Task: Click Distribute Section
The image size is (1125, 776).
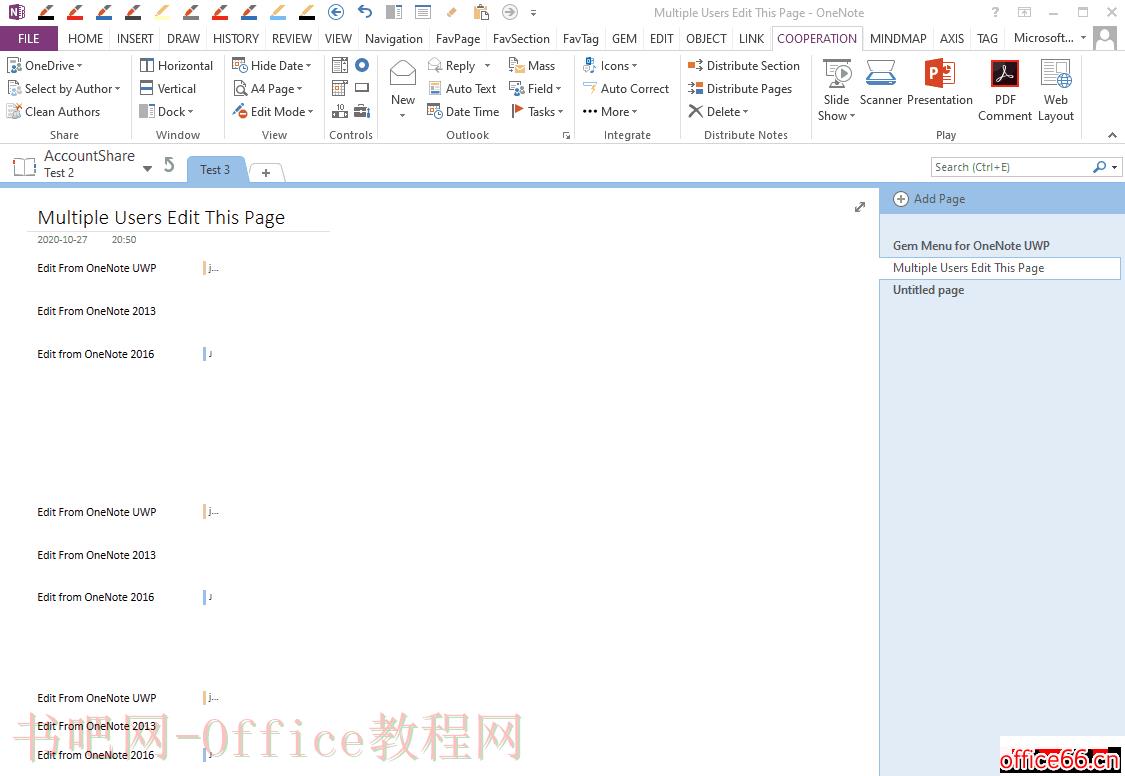Action: [743, 65]
